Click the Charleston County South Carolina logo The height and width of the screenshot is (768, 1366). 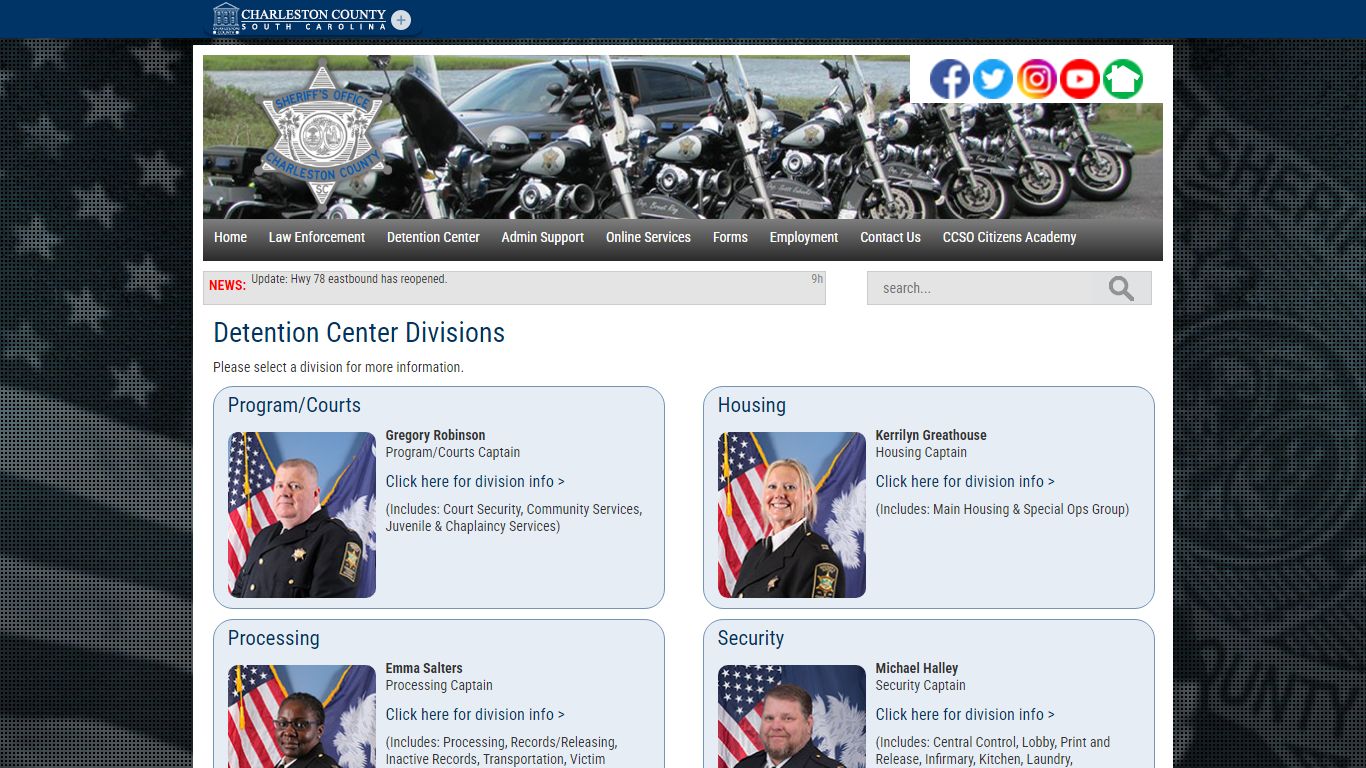point(300,18)
